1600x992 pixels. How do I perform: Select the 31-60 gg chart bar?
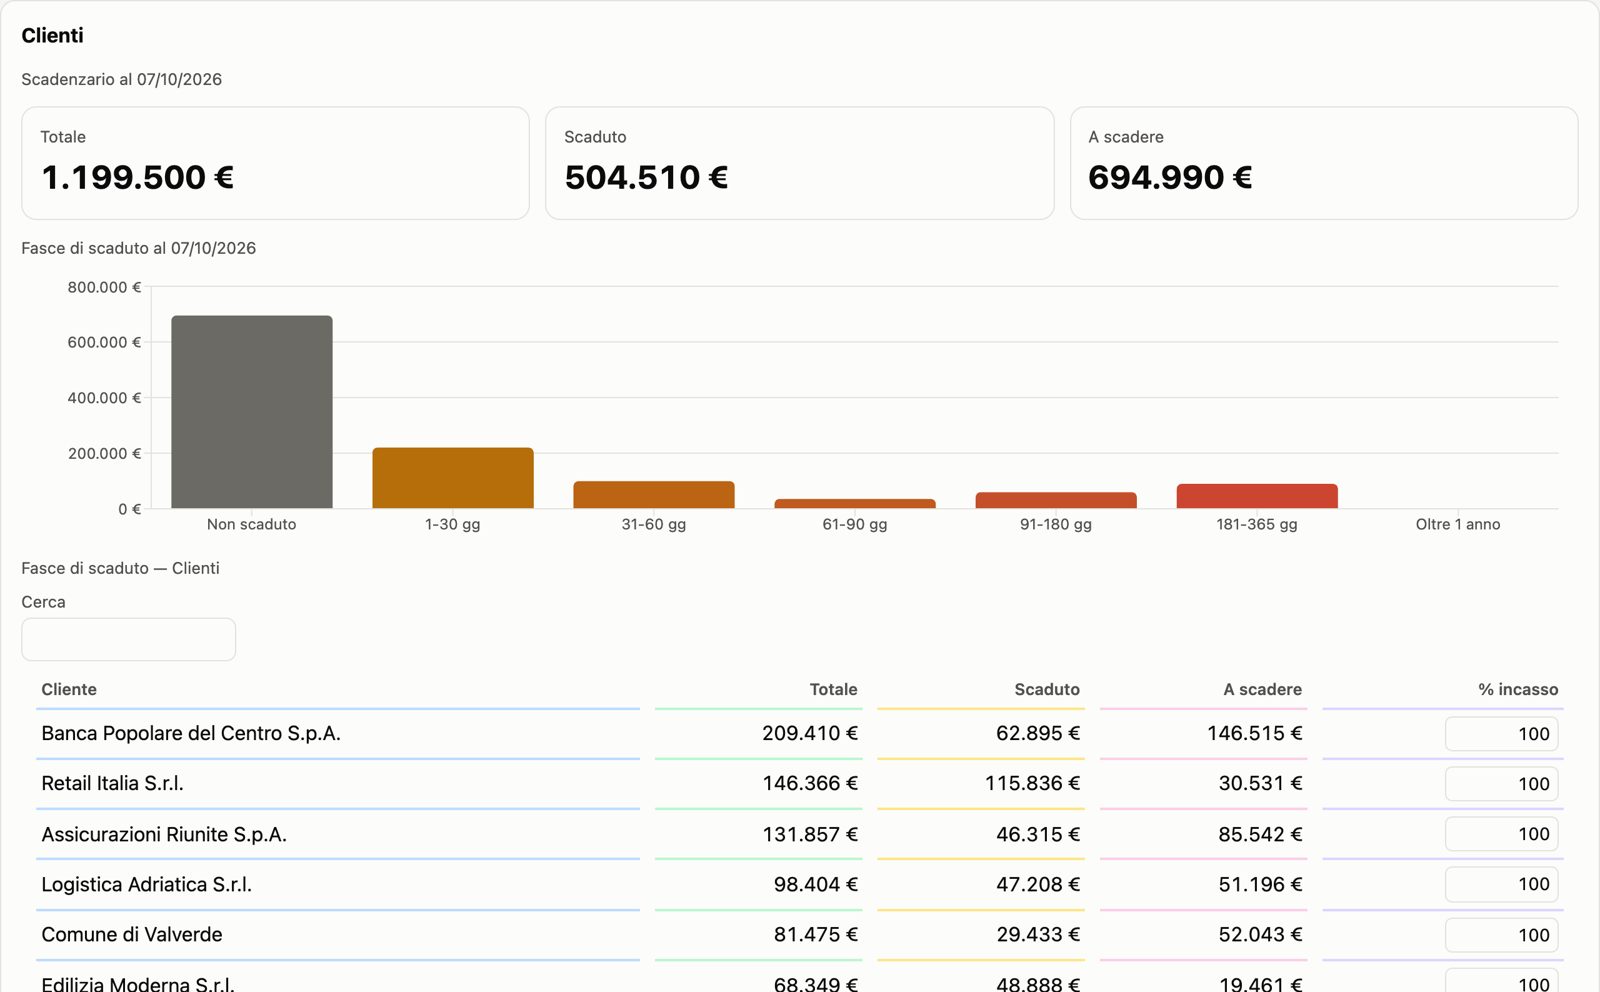654,495
